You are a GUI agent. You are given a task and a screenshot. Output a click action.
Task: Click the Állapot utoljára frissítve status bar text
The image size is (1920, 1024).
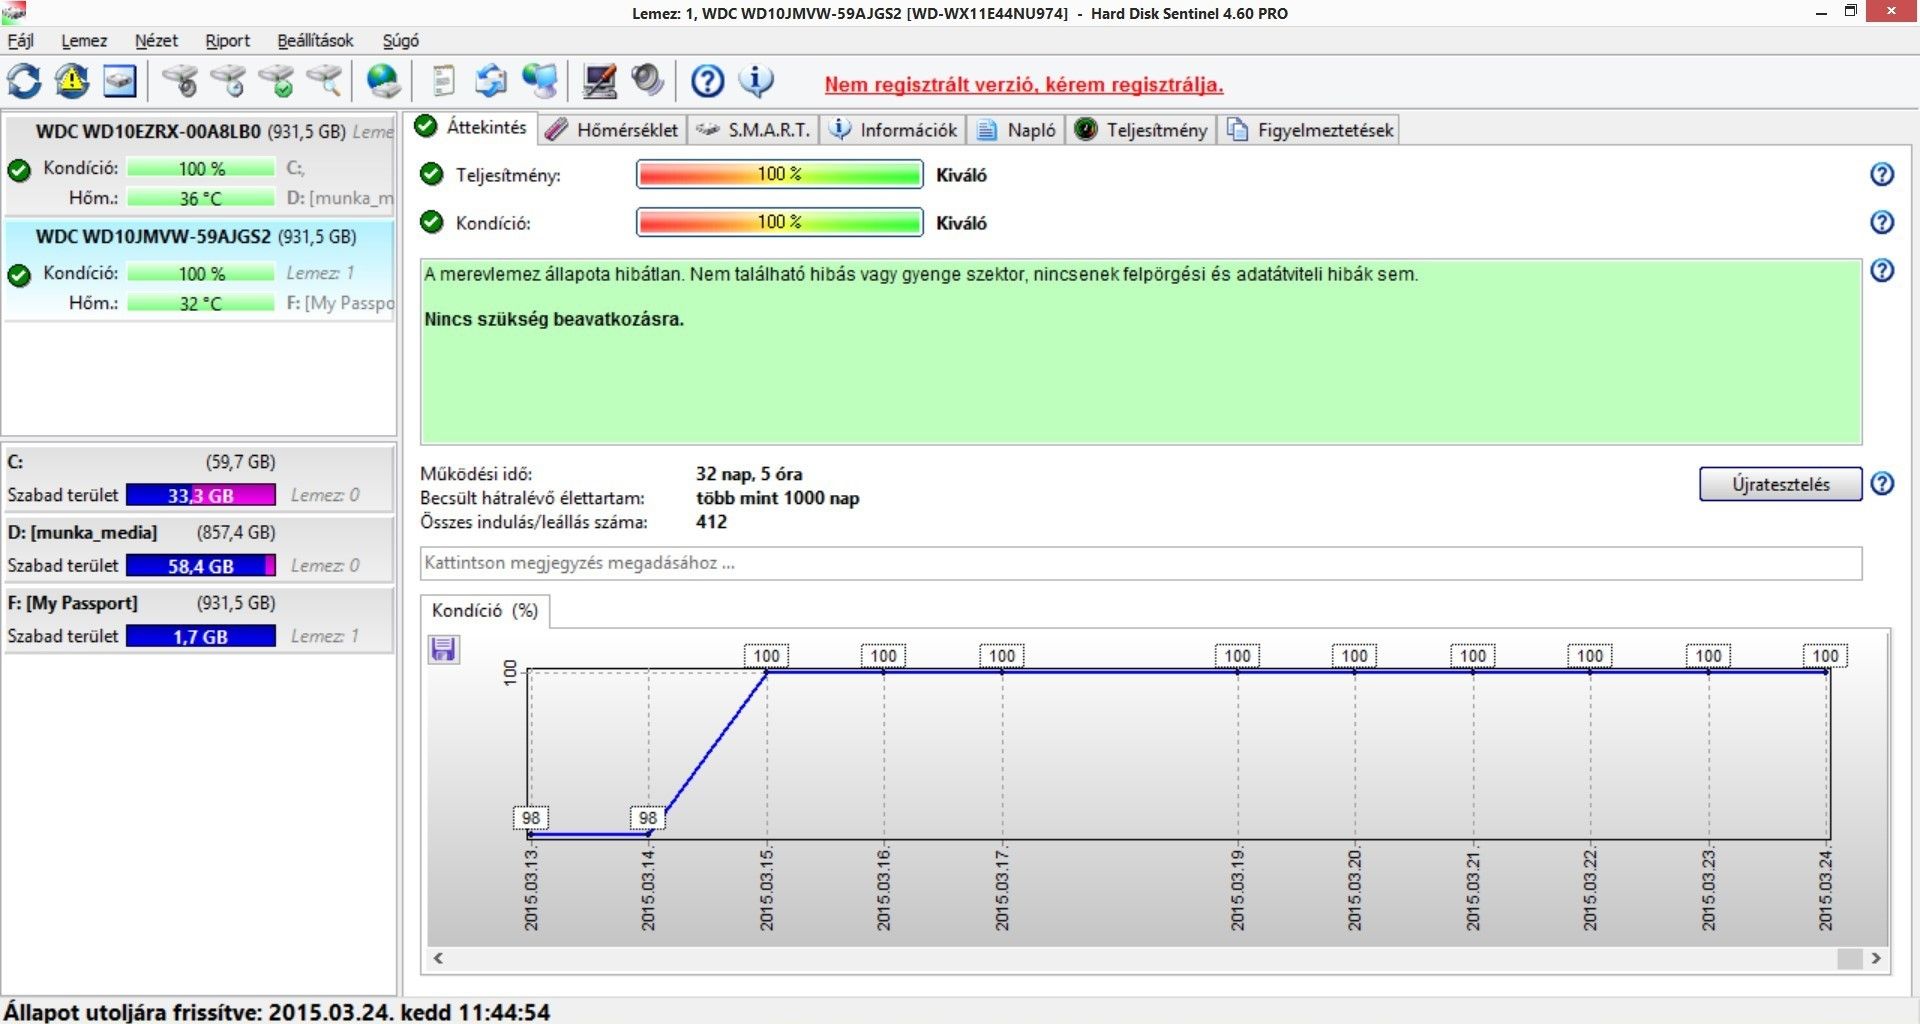pyautogui.click(x=277, y=1012)
